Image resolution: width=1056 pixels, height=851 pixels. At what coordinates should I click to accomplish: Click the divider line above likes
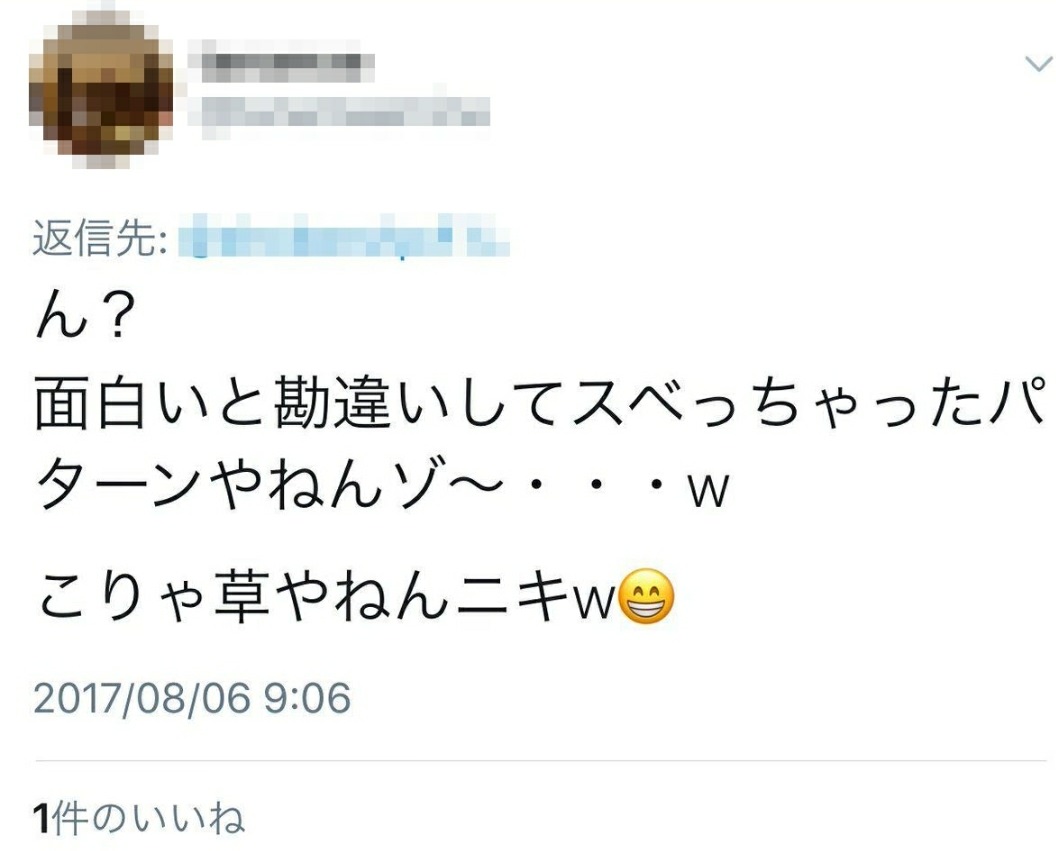[541, 761]
